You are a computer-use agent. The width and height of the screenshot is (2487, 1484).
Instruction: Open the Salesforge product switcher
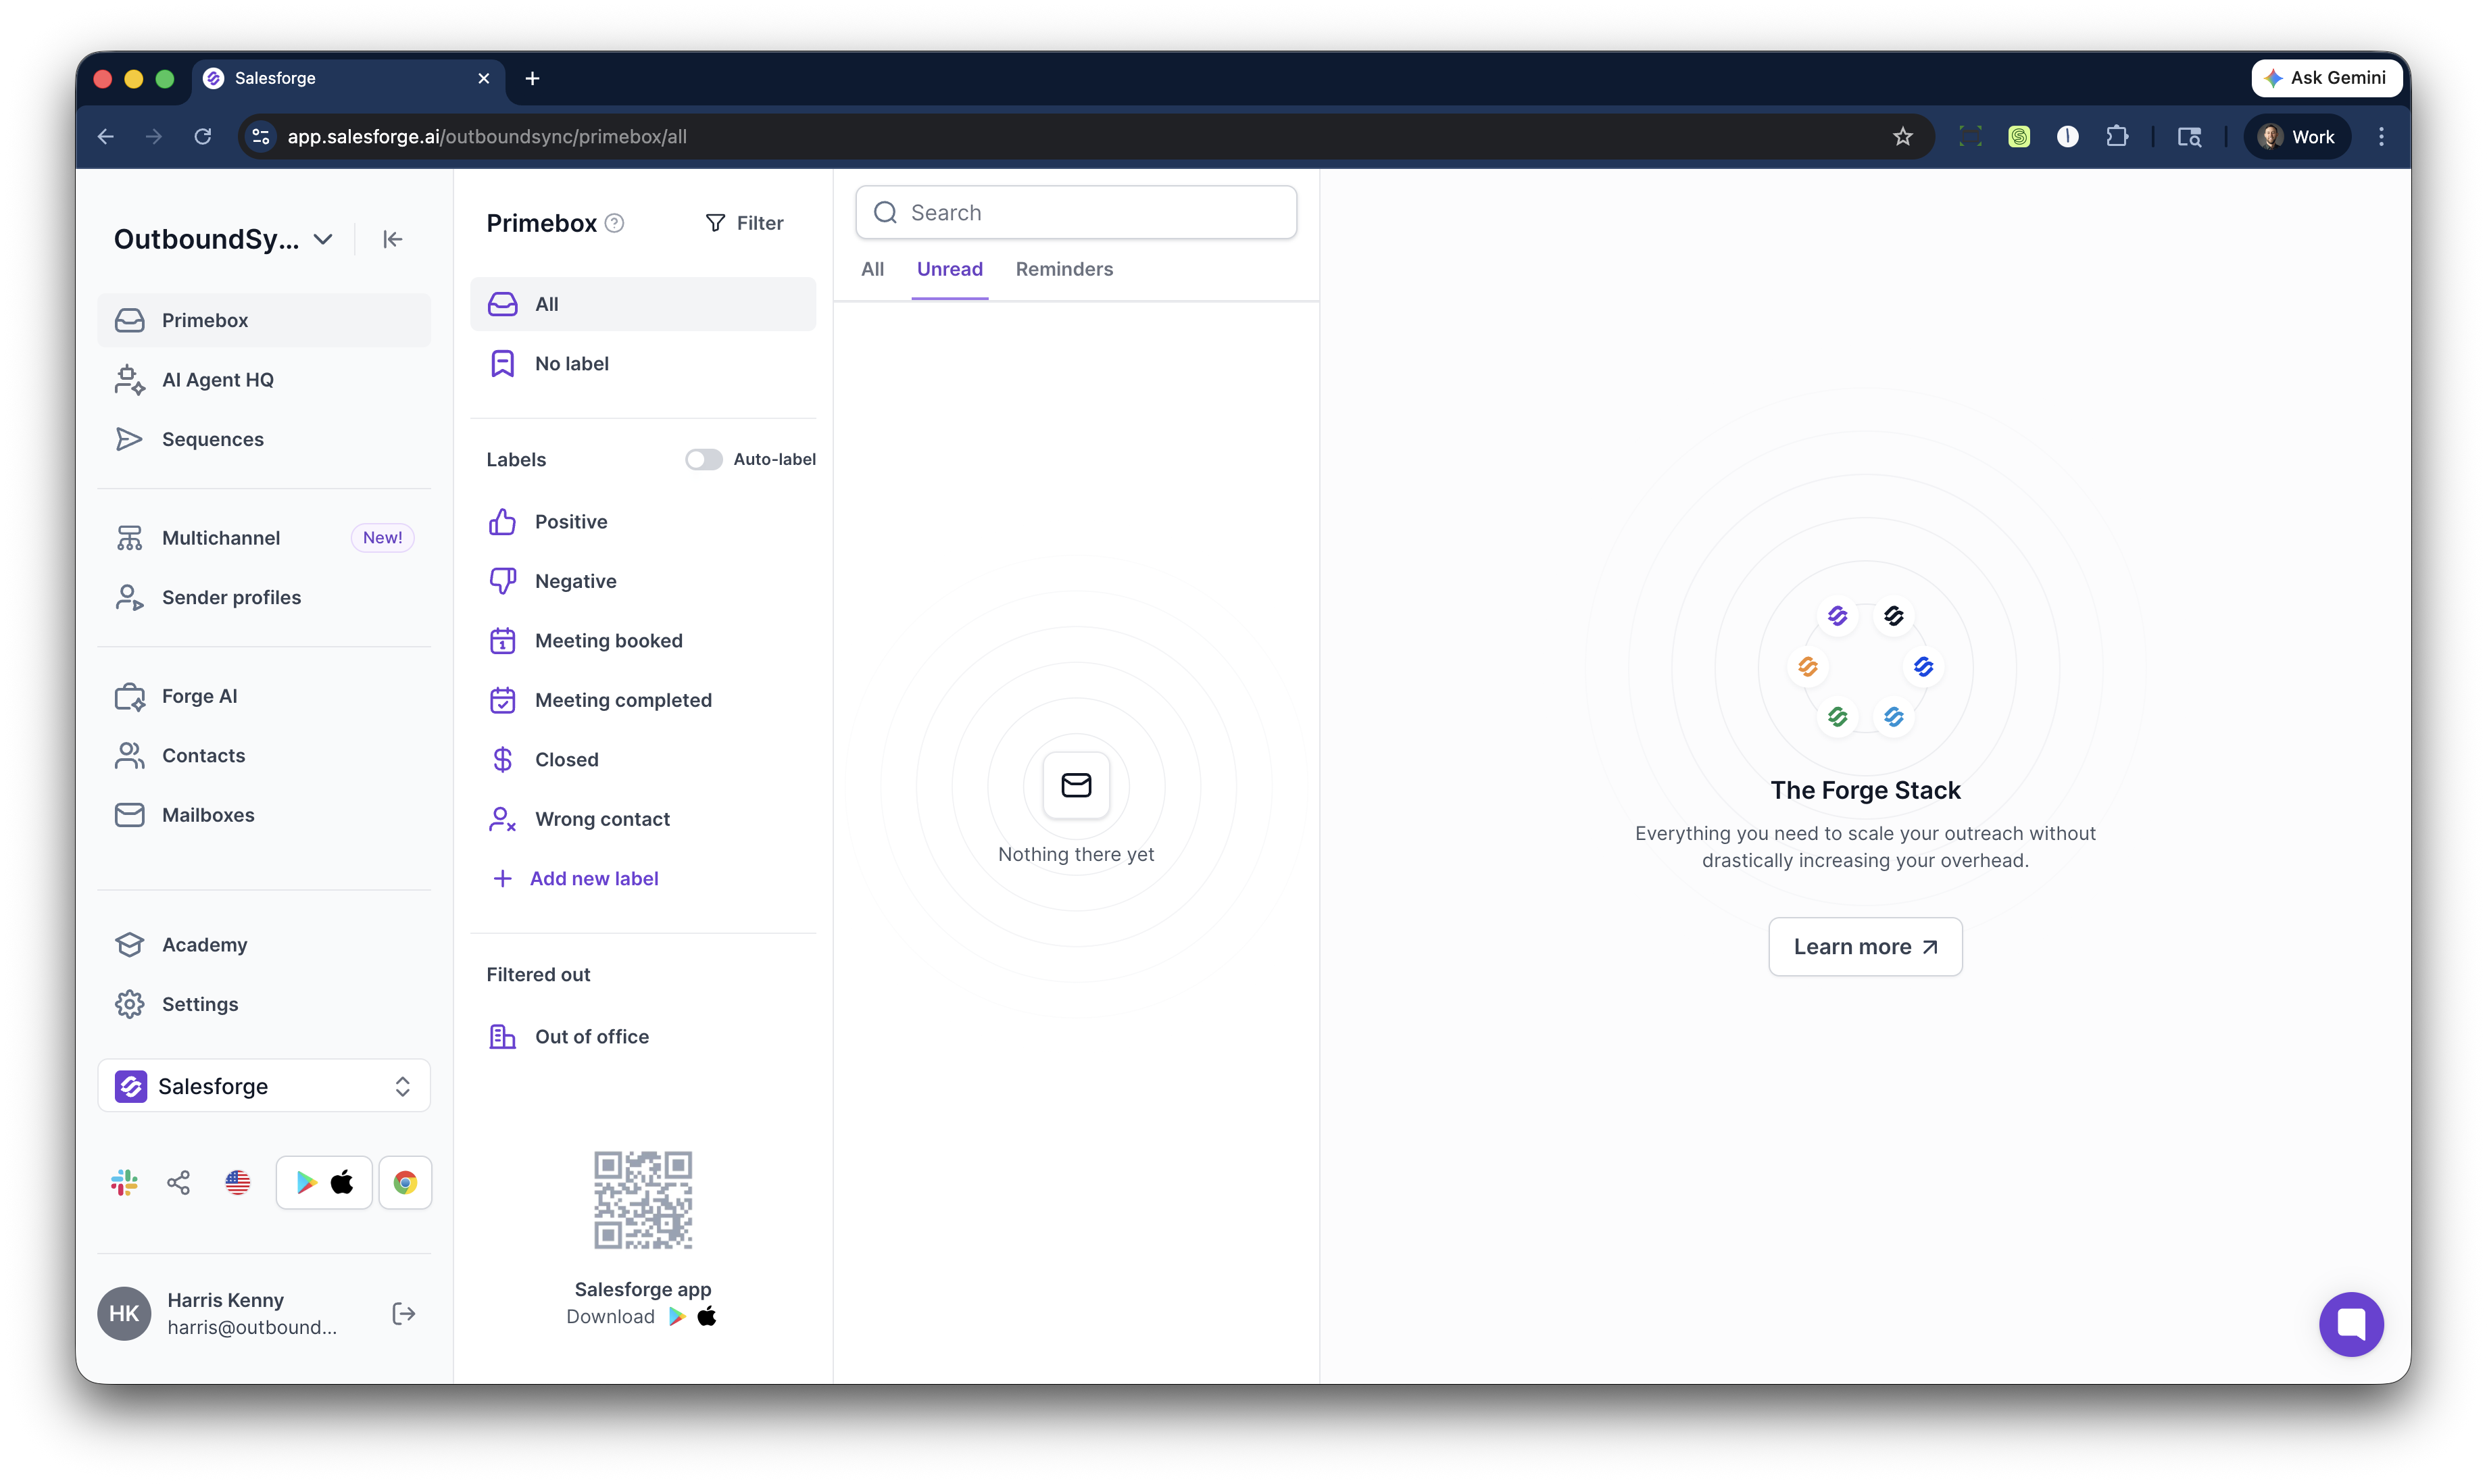pos(263,1085)
